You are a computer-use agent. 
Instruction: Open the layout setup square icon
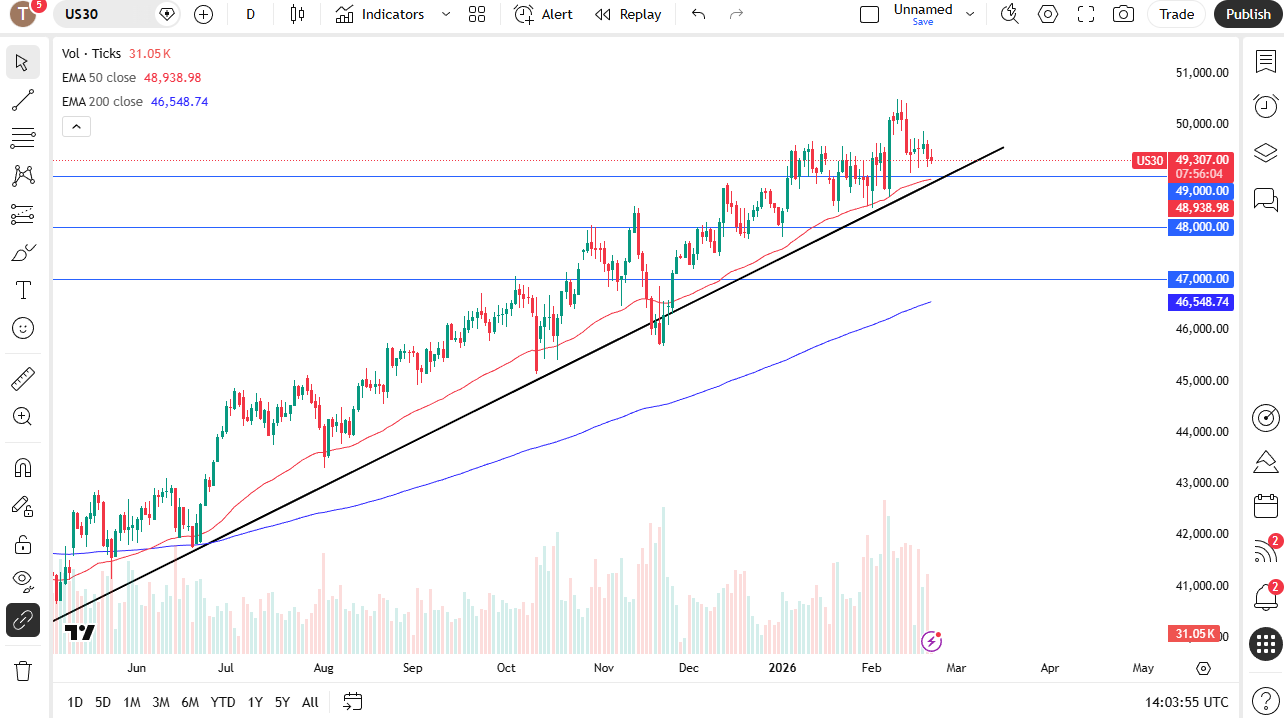(870, 14)
